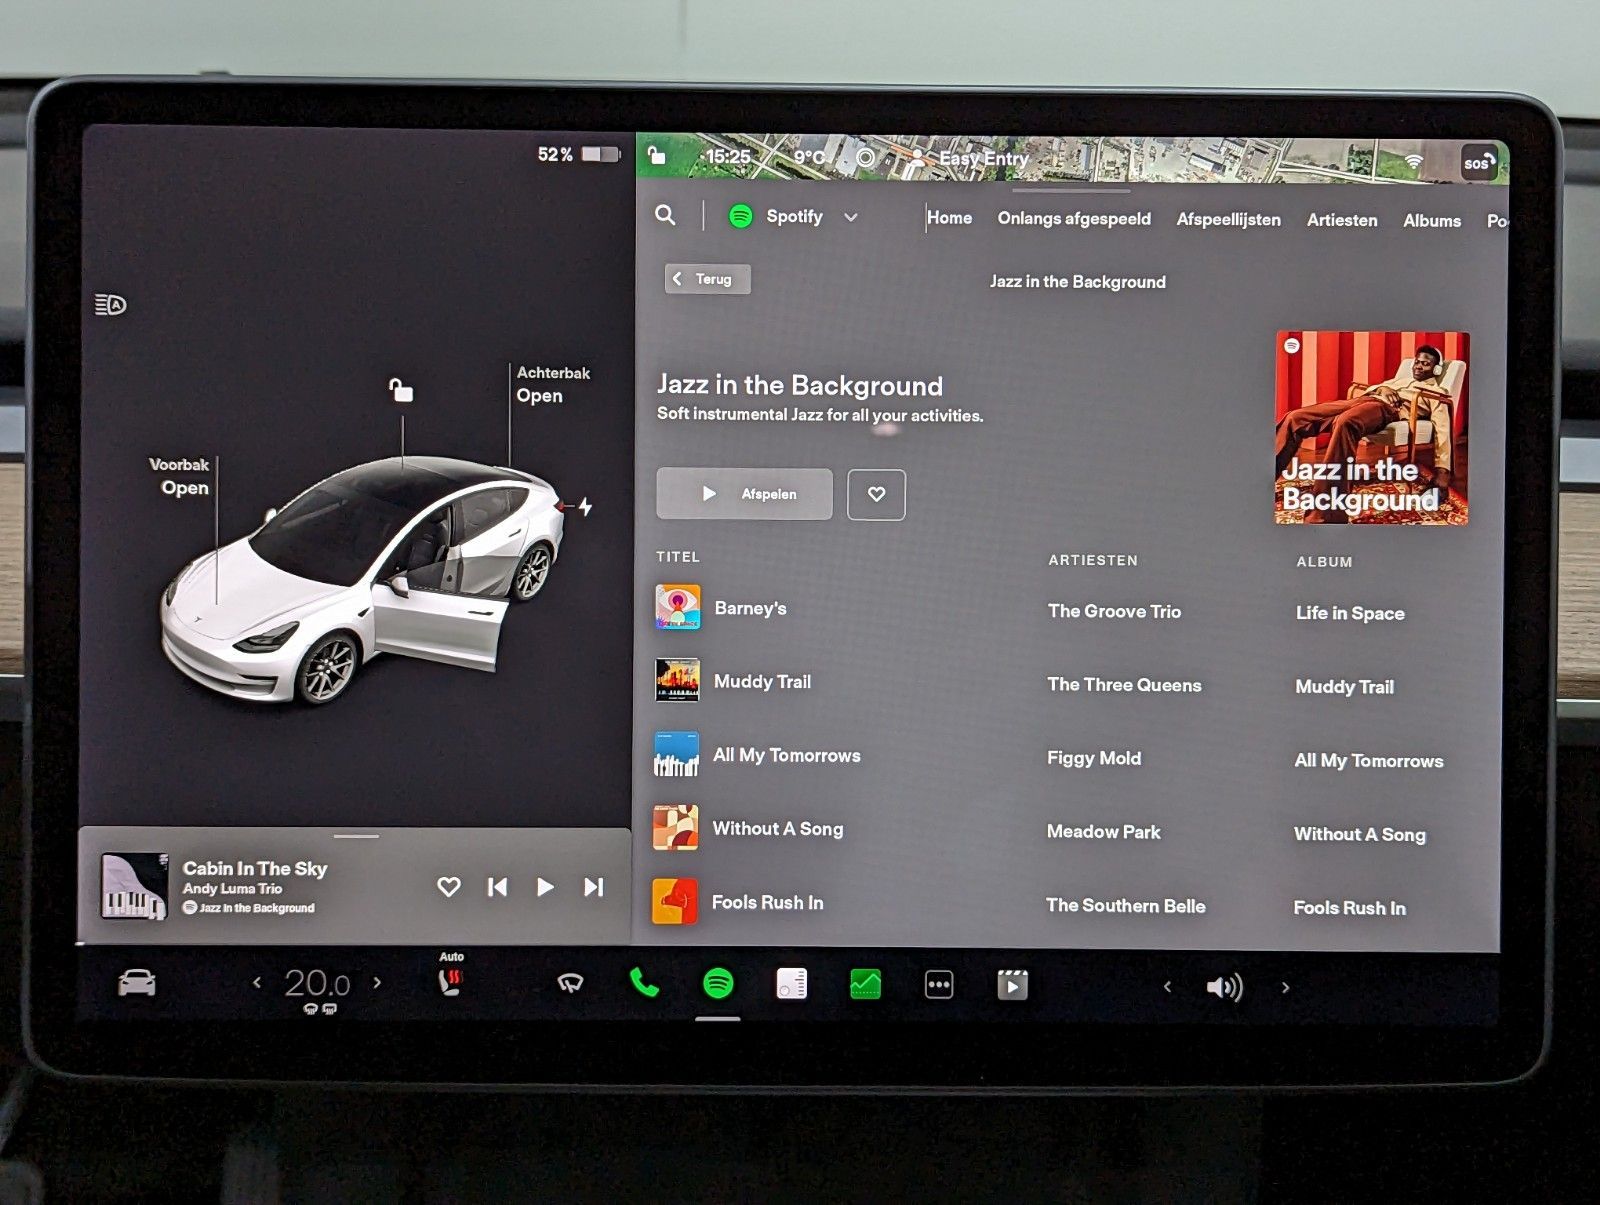Screen dimensions: 1600x1205
Task: Play the track Without A Song
Action: point(777,829)
